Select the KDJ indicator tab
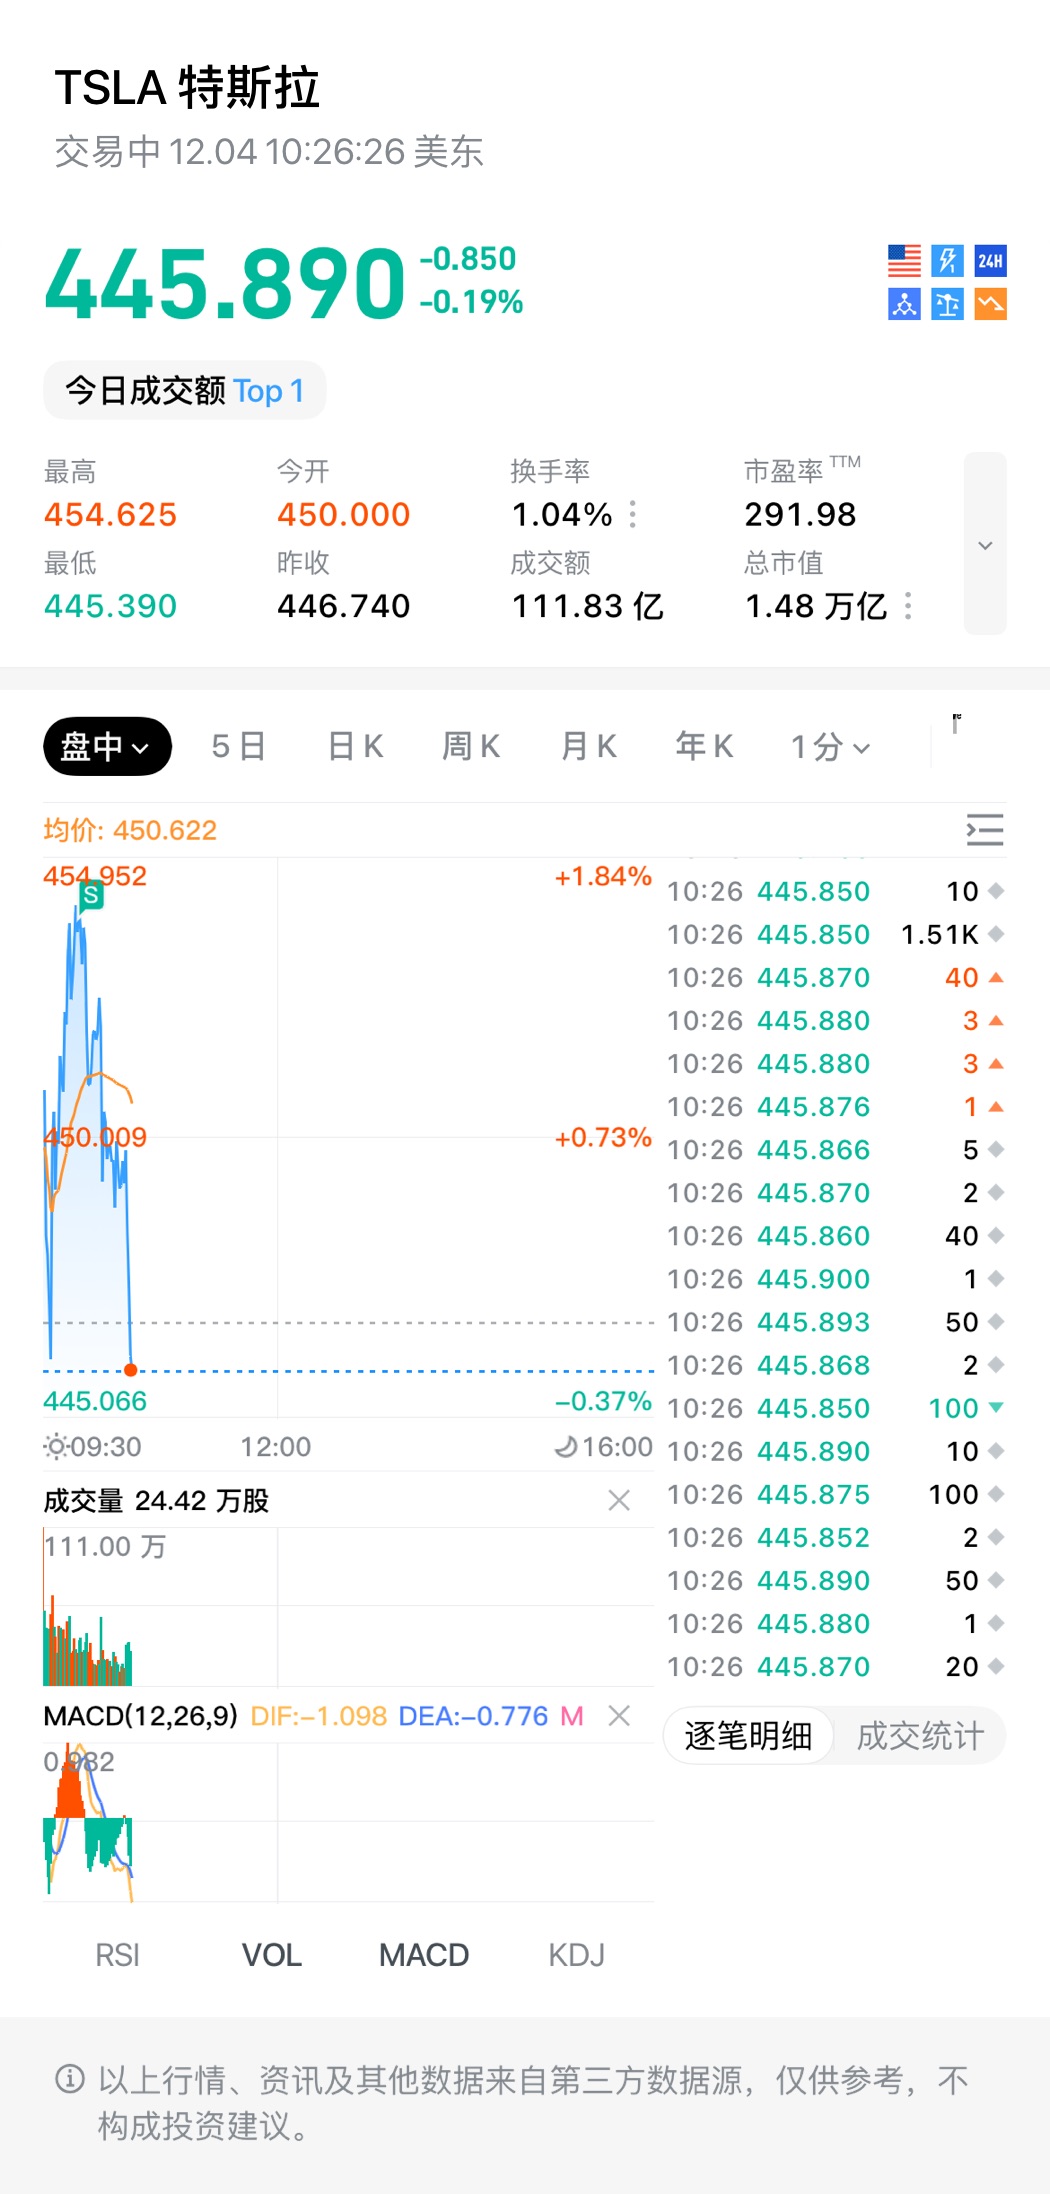The image size is (1050, 2194). click(x=576, y=1955)
